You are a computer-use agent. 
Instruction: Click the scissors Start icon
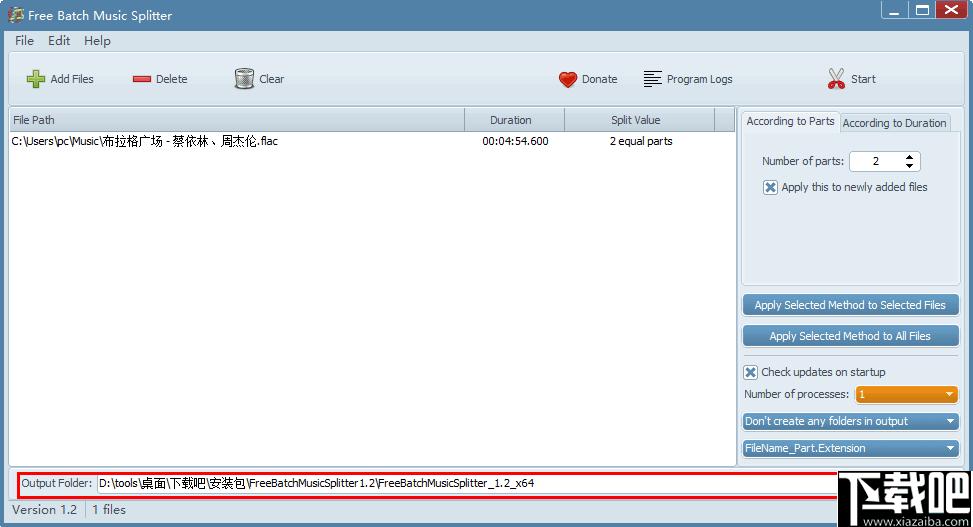click(837, 79)
